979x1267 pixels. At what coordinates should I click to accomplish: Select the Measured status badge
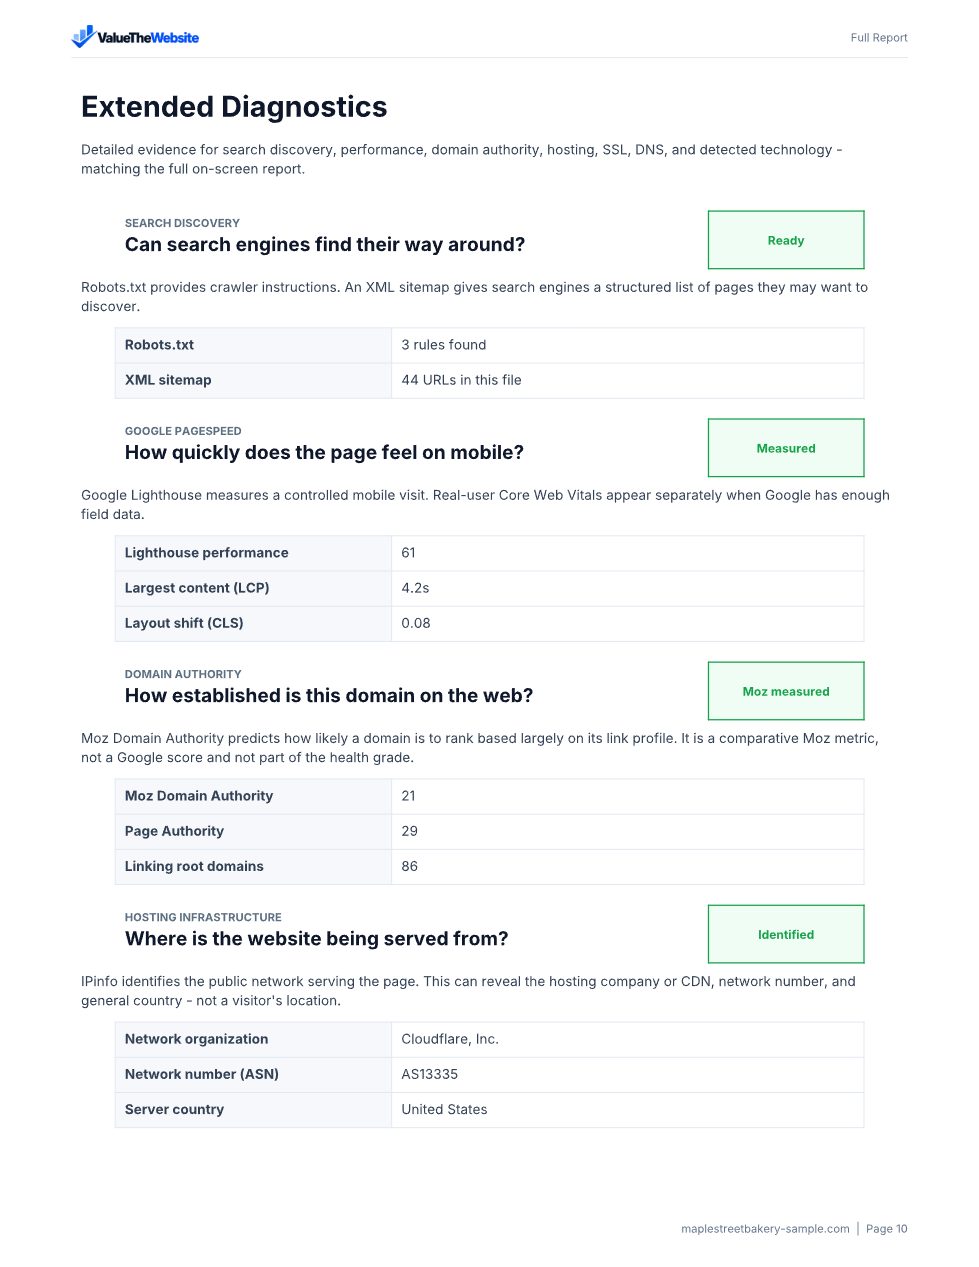(786, 448)
